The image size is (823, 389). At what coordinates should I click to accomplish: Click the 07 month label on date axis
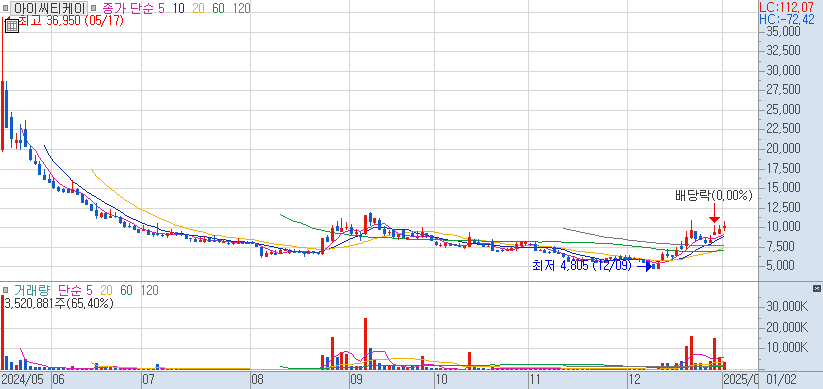tap(149, 380)
